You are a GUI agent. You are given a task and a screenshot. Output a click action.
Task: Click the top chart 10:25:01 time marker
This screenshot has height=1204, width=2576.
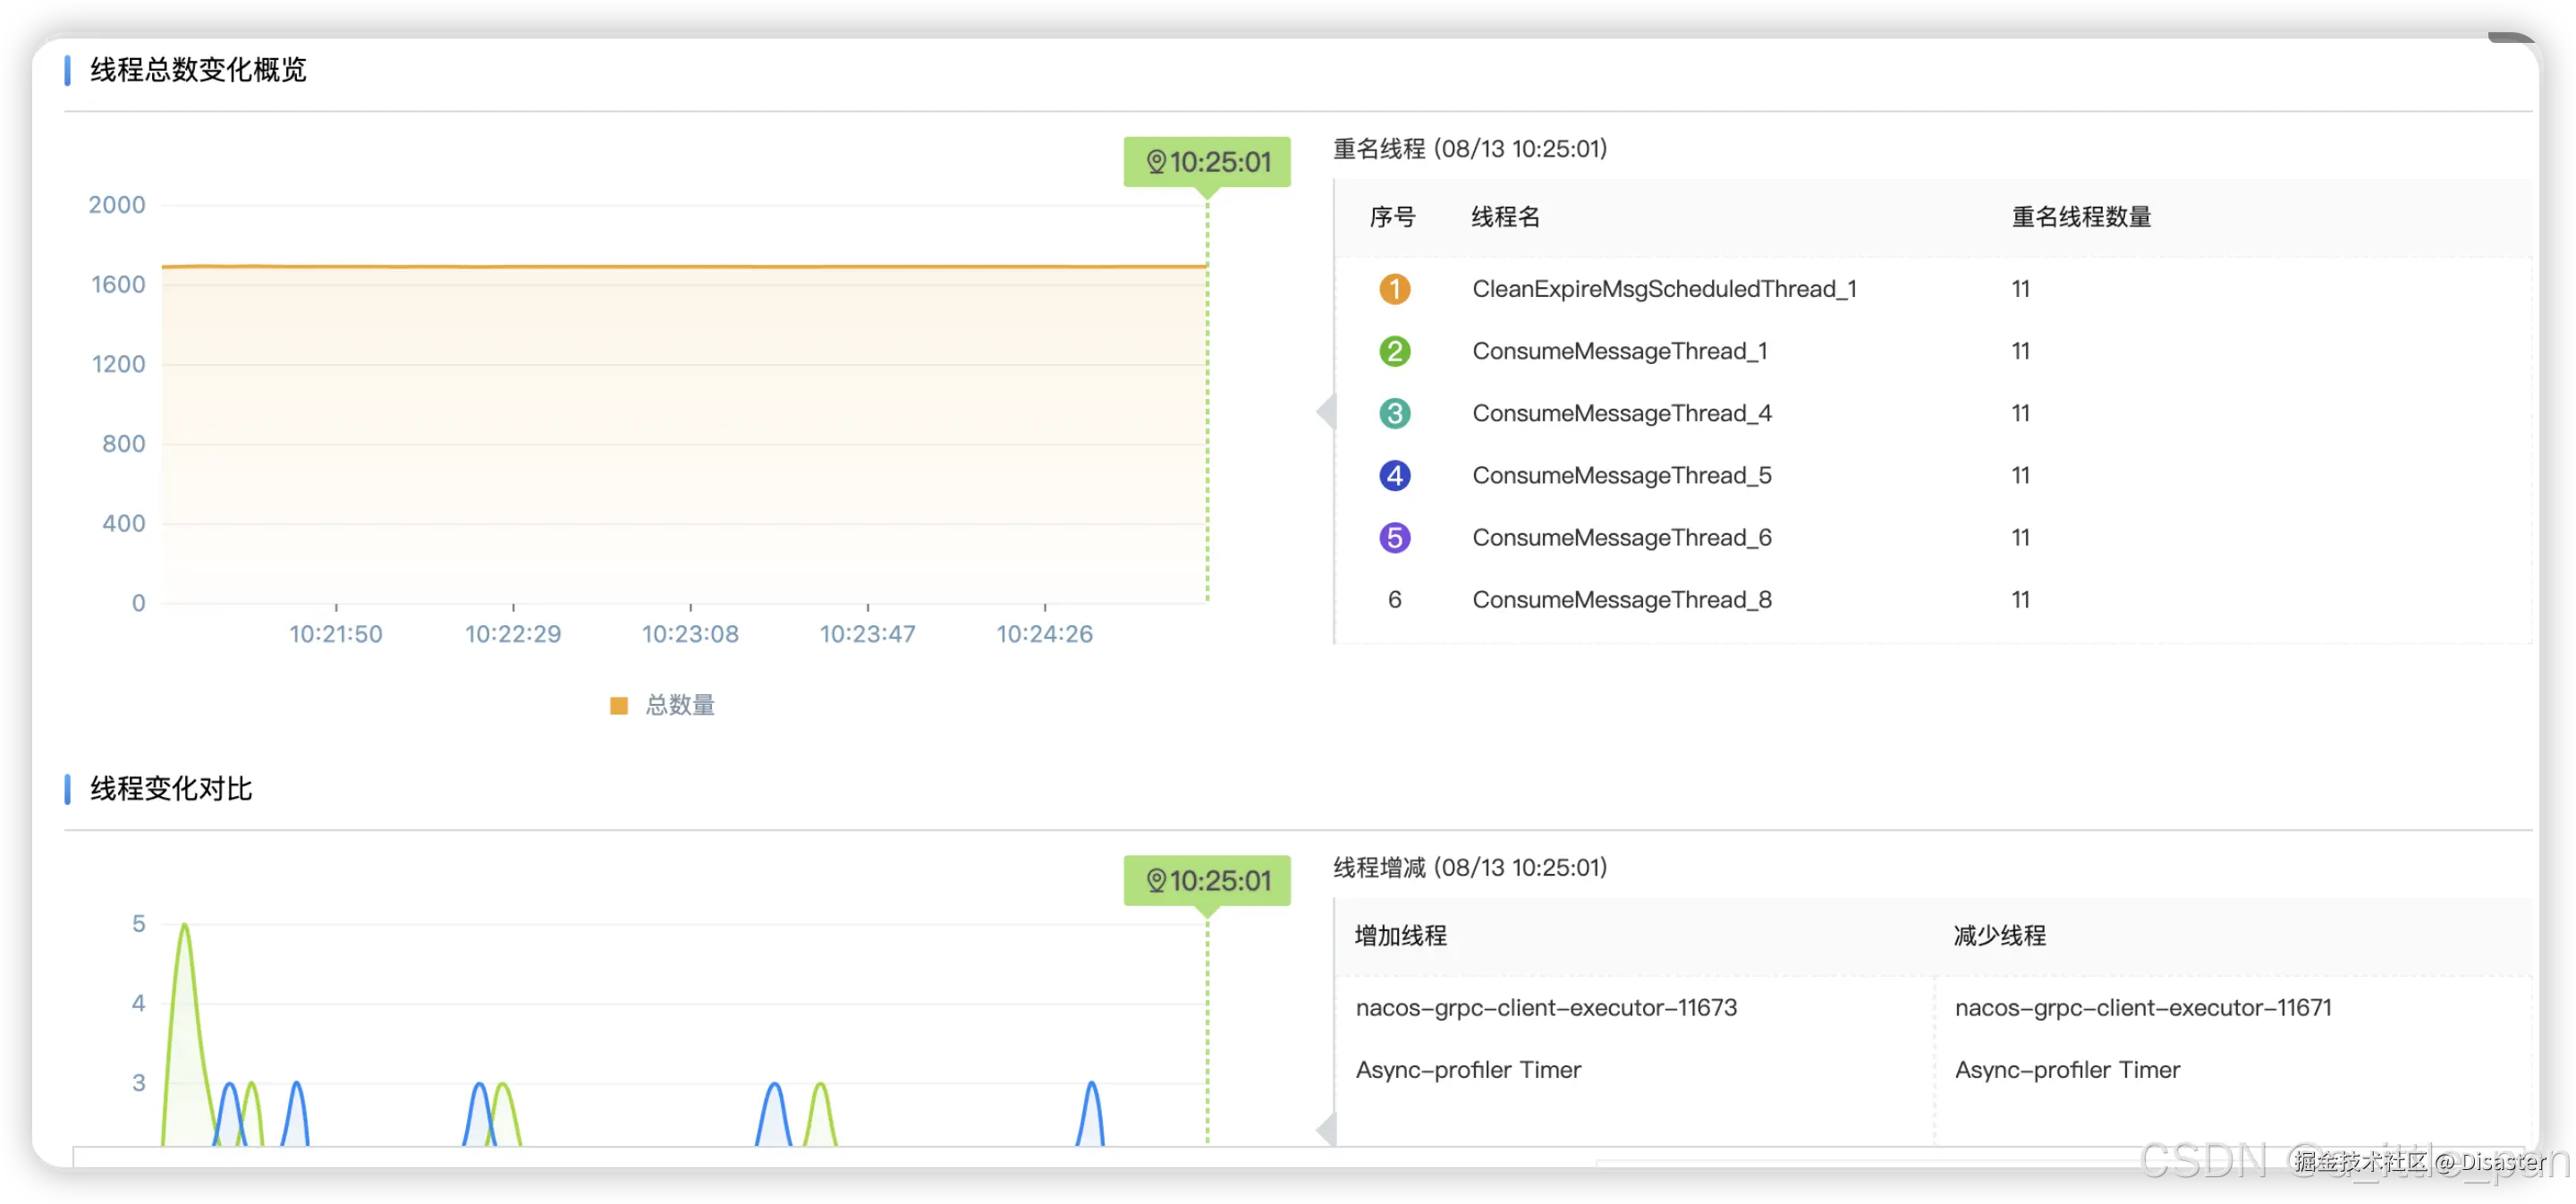pyautogui.click(x=1219, y=162)
